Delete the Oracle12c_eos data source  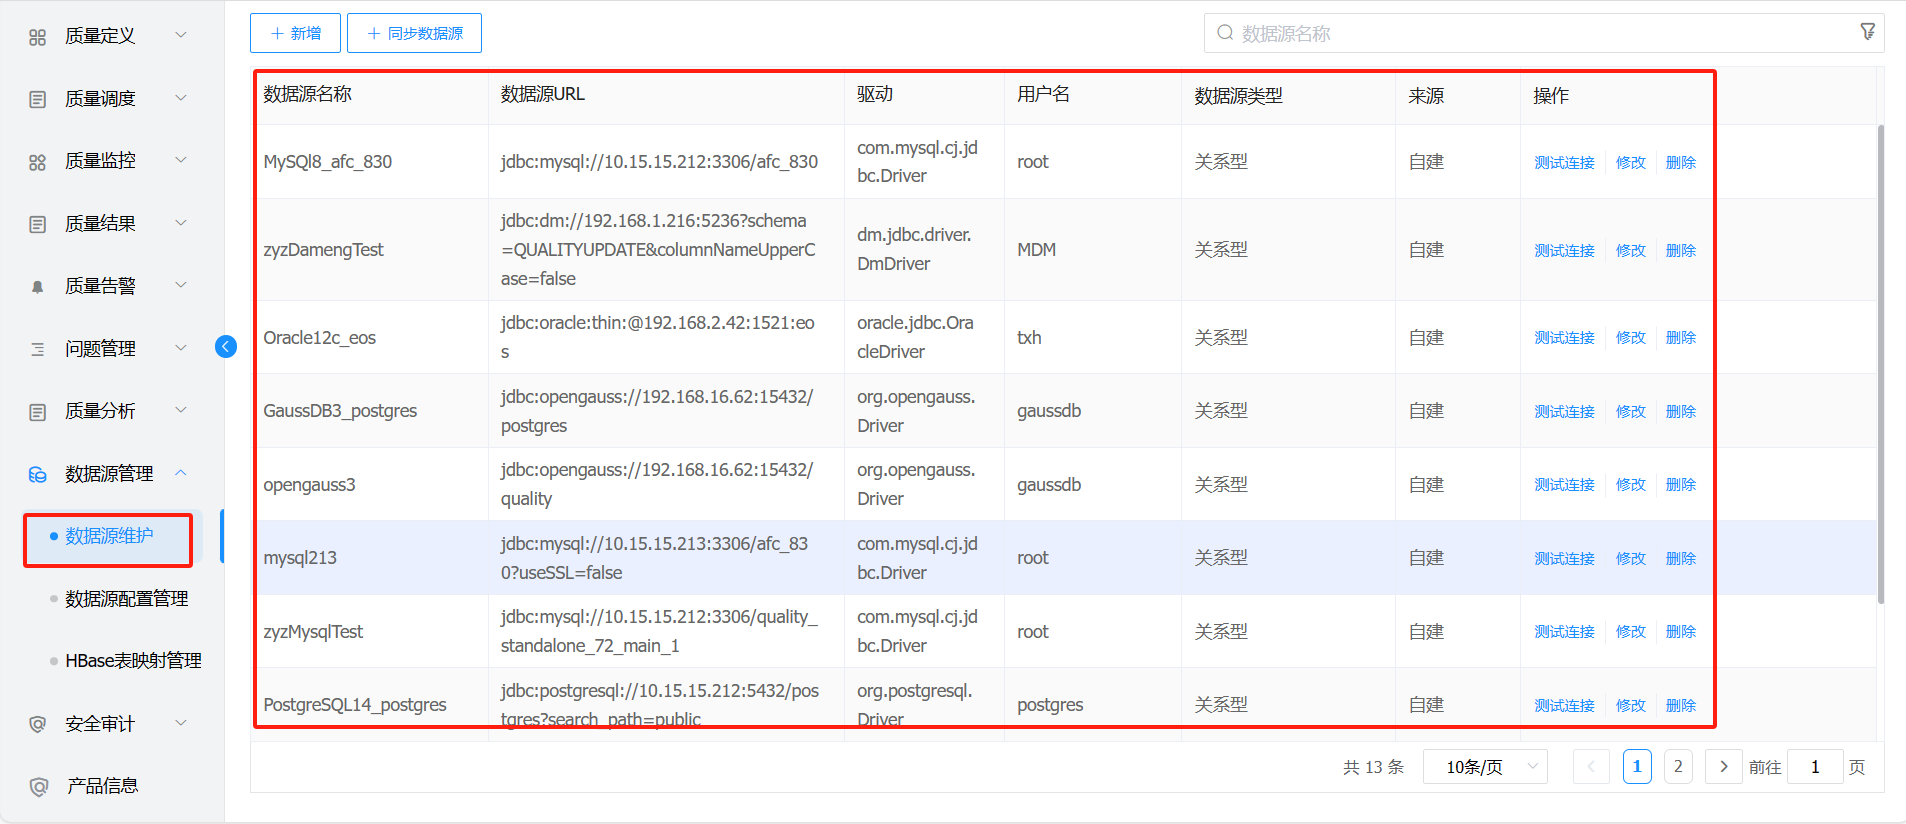(1680, 338)
